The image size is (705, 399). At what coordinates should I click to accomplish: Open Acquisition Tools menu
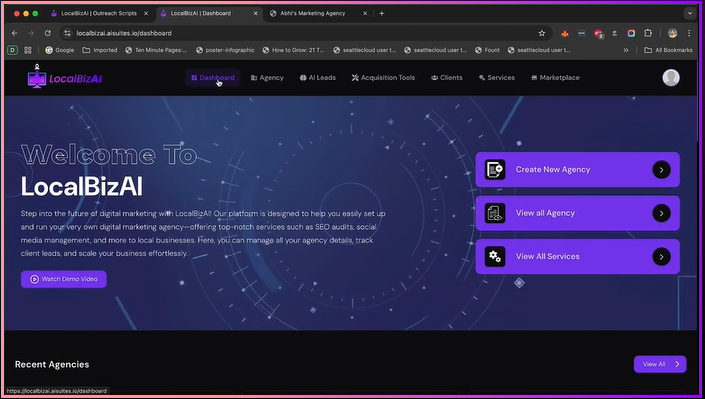pyautogui.click(x=383, y=78)
